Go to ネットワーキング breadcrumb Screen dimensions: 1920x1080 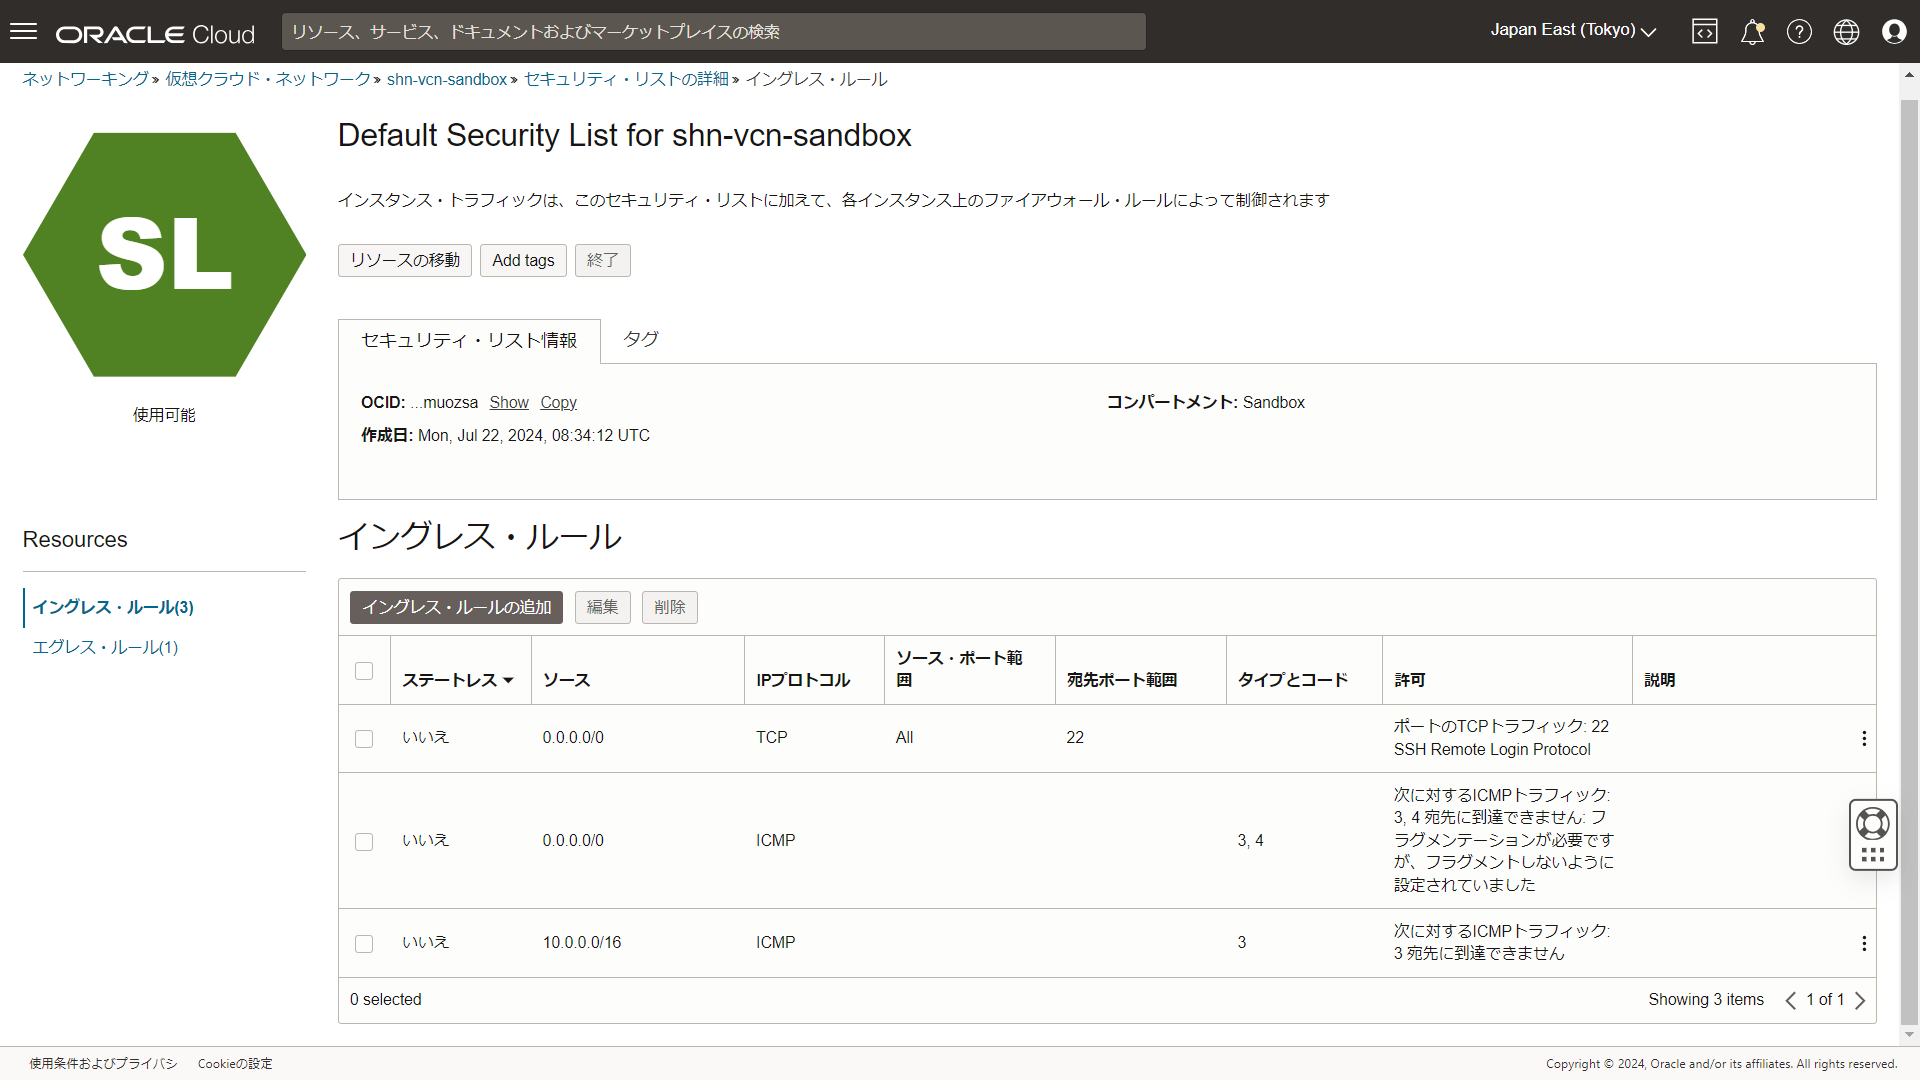[86, 79]
